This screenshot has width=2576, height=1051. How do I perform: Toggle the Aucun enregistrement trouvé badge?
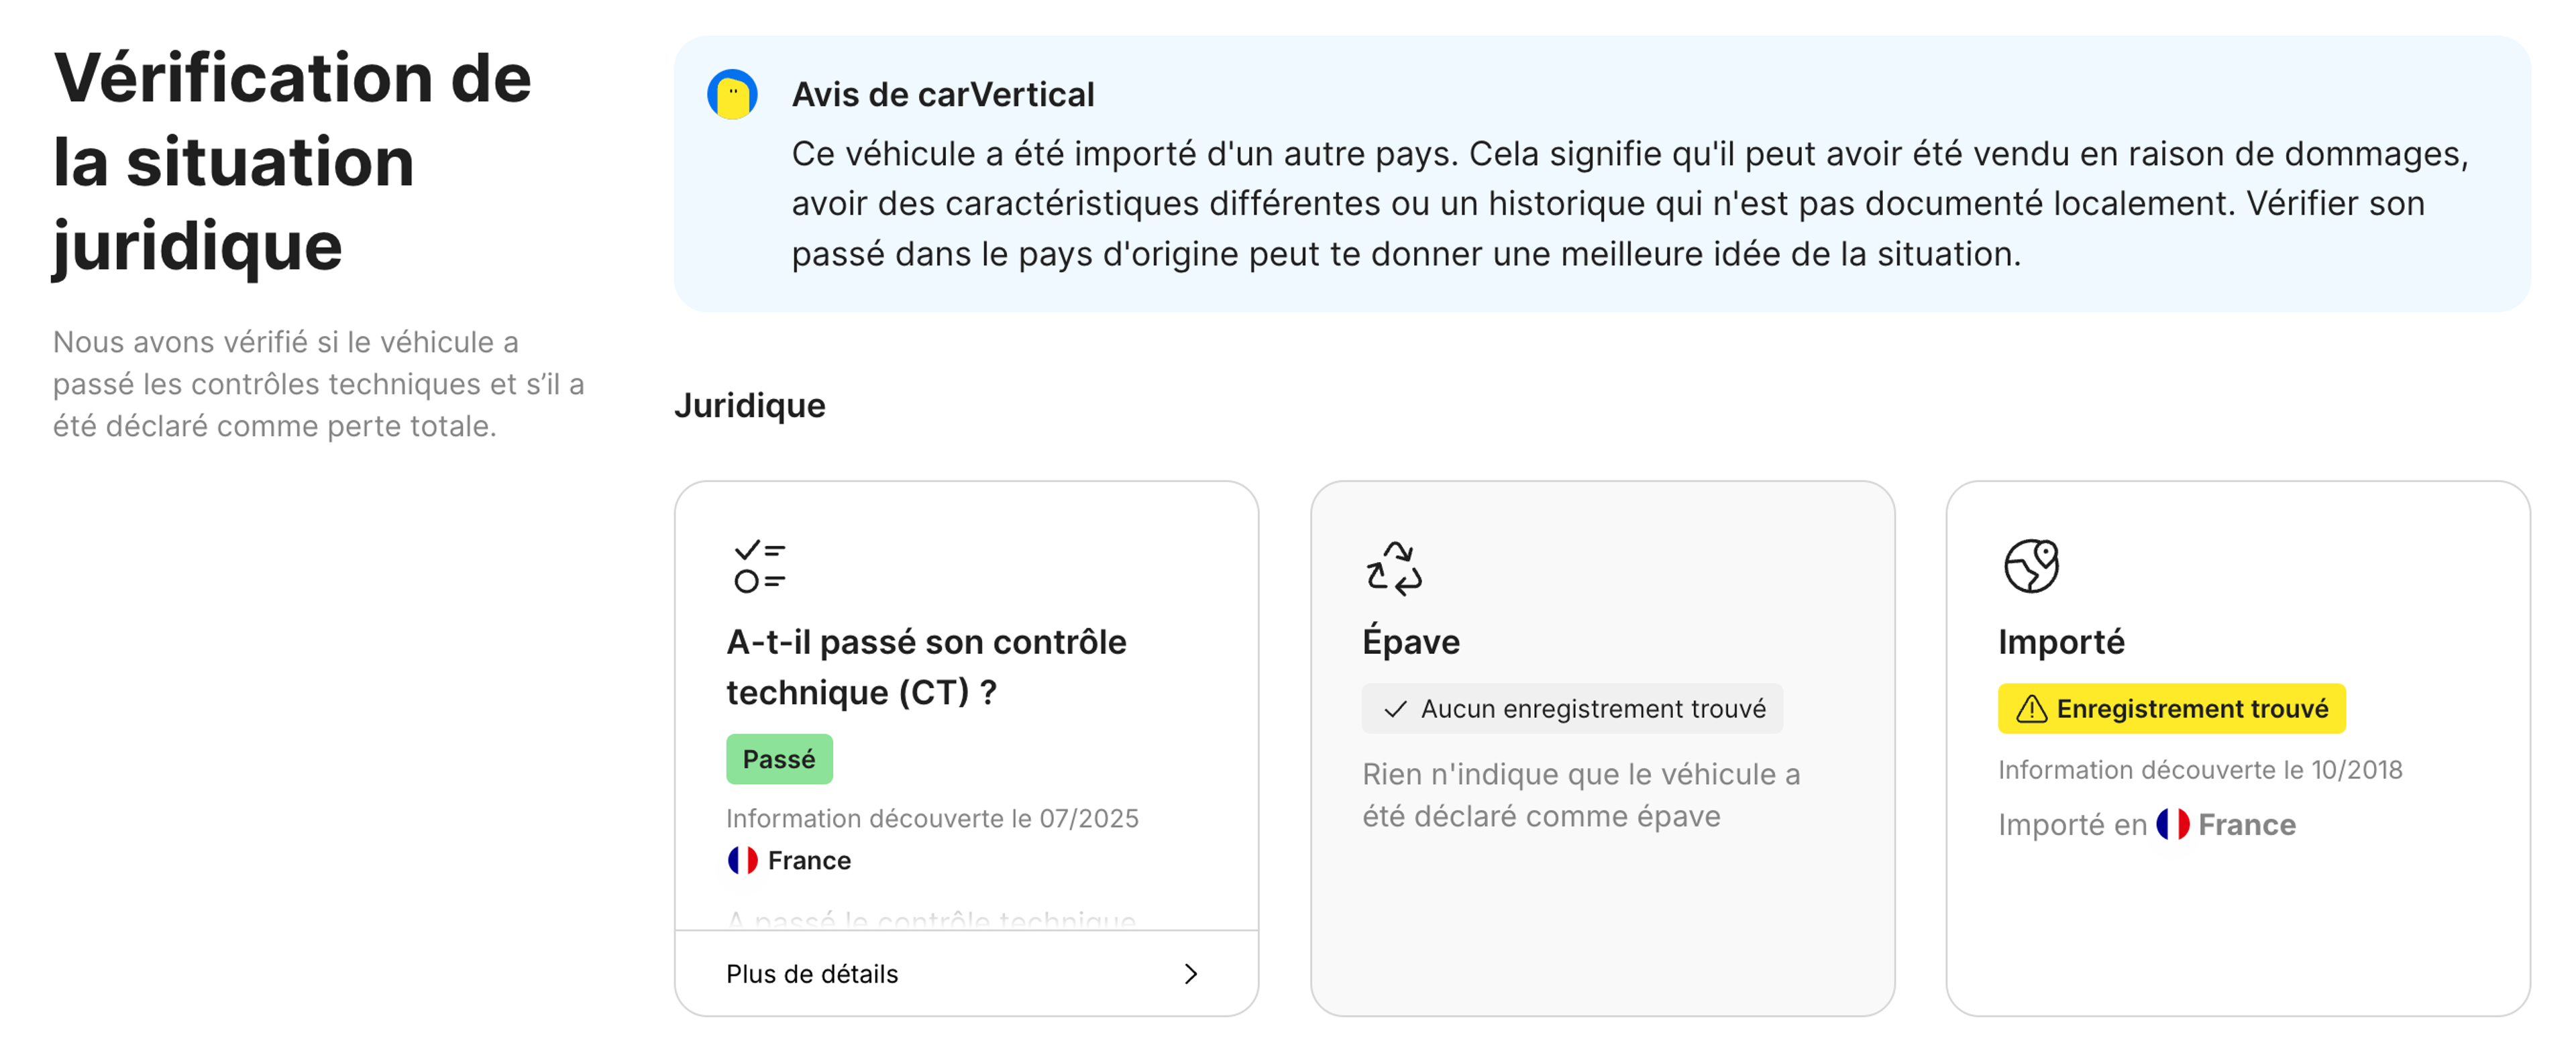tap(1572, 709)
